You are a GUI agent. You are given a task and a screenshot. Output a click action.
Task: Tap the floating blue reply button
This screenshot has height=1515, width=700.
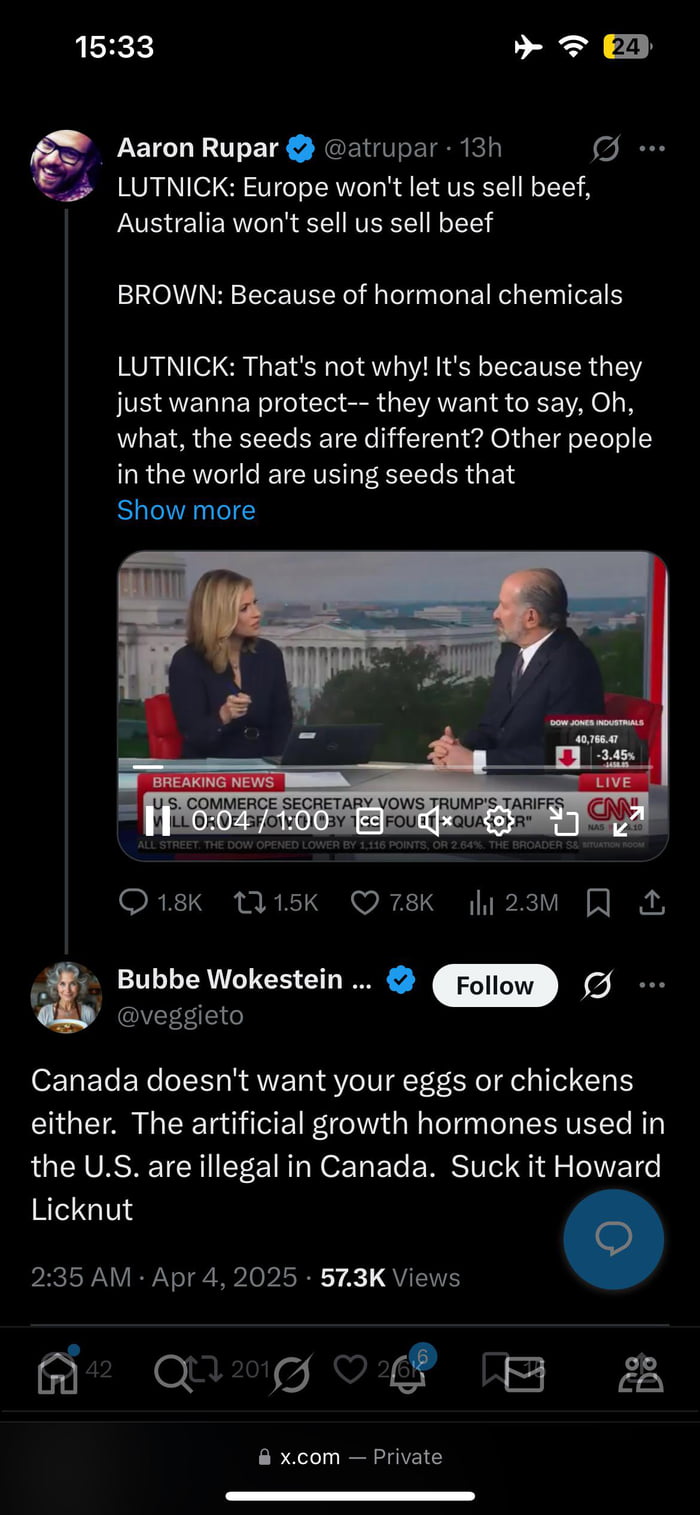[613, 1239]
